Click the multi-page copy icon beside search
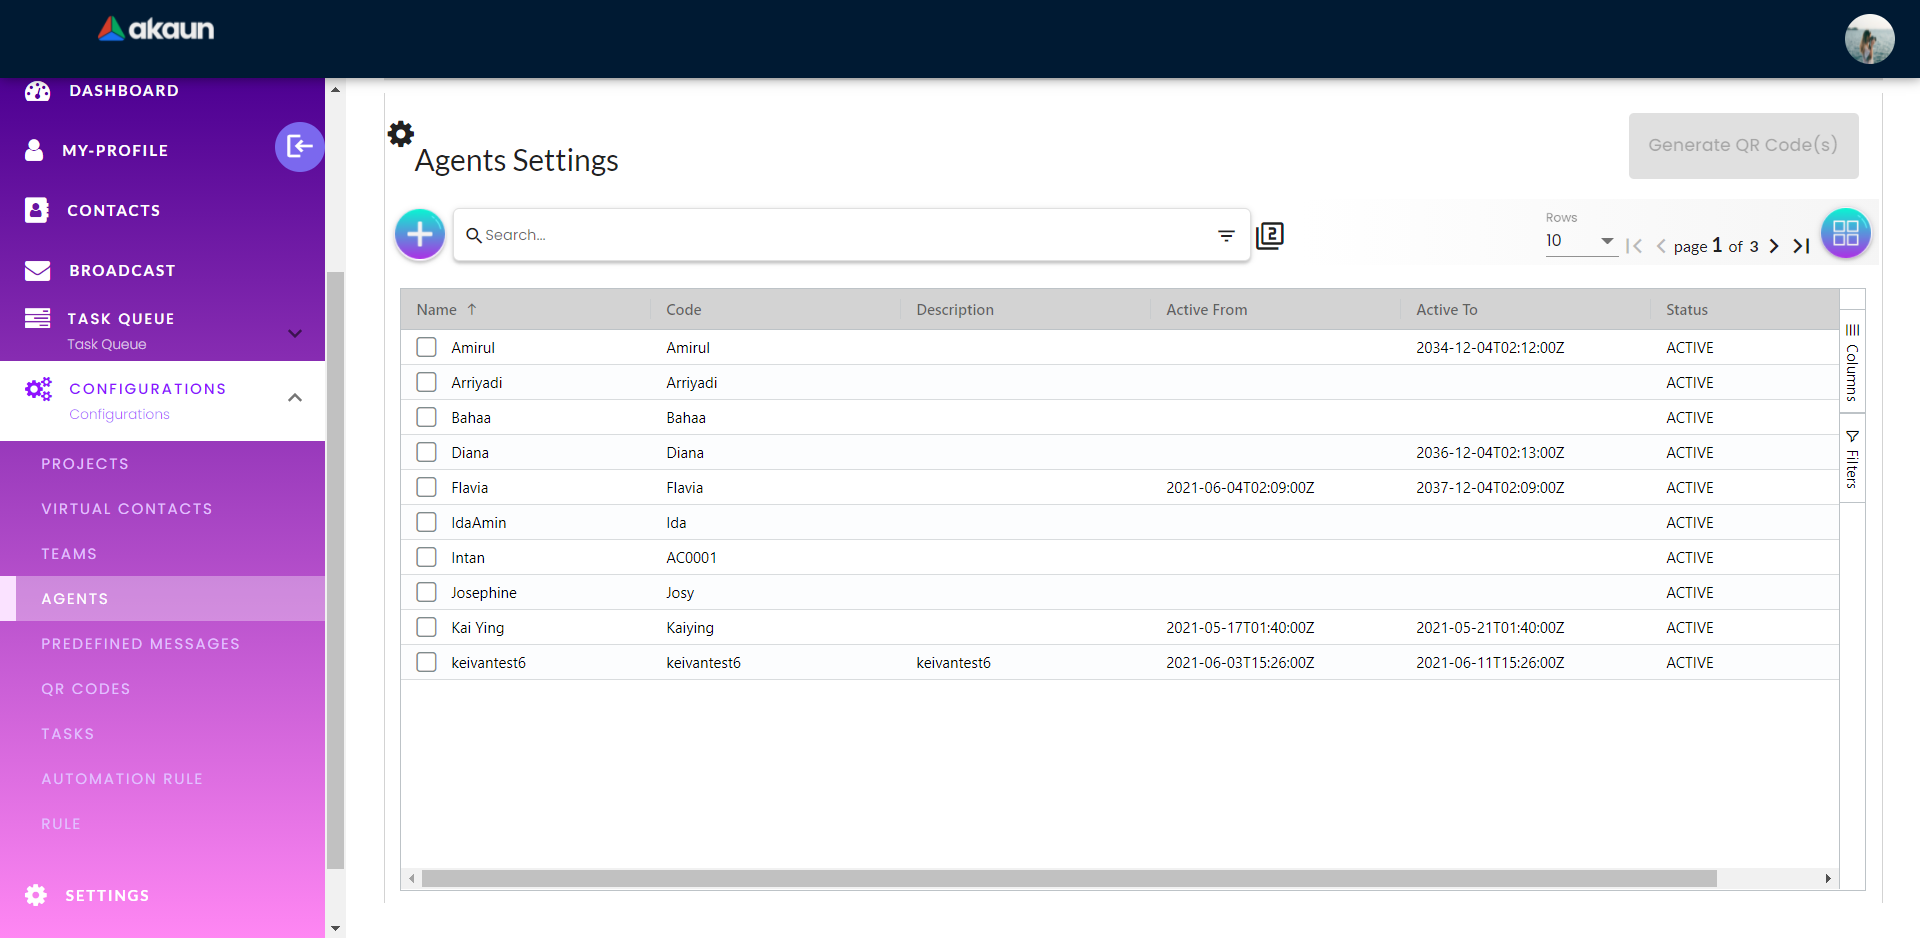Screen dimensions: 1920x938 [x=1270, y=235]
